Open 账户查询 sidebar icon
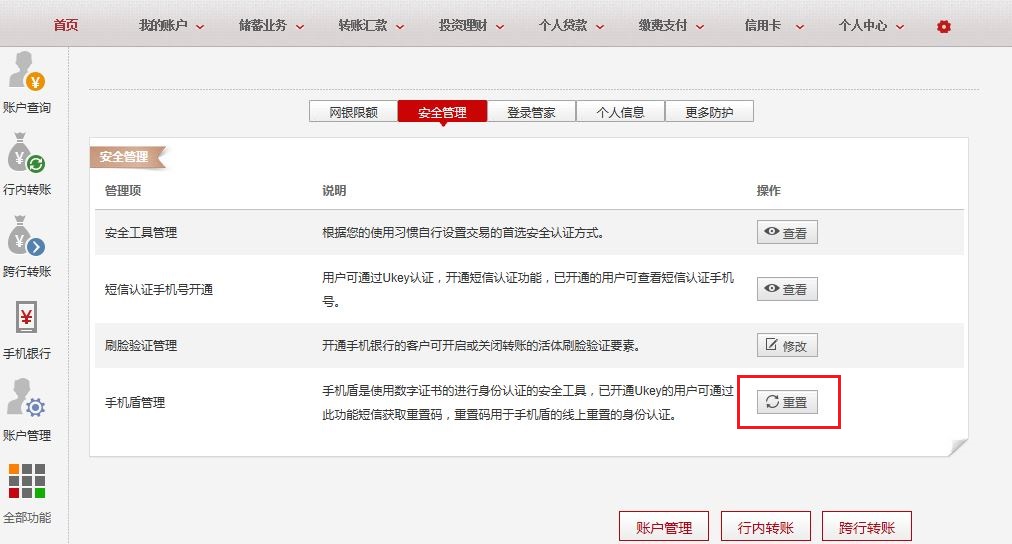 [26, 71]
